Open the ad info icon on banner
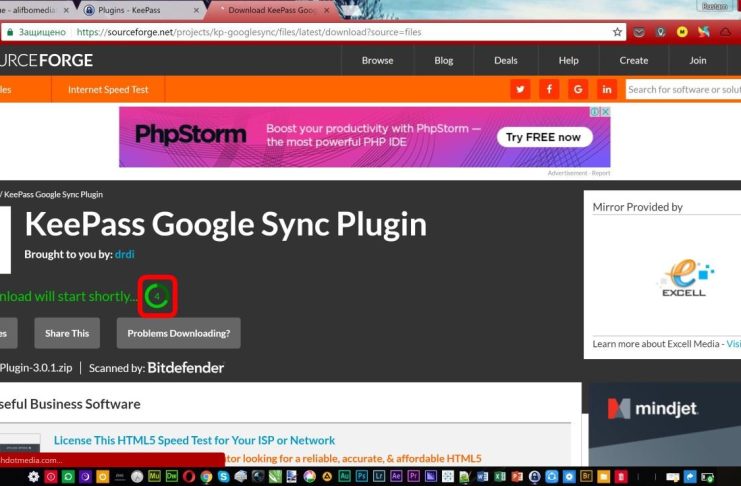Image resolution: width=741 pixels, height=486 pixels. (595, 112)
